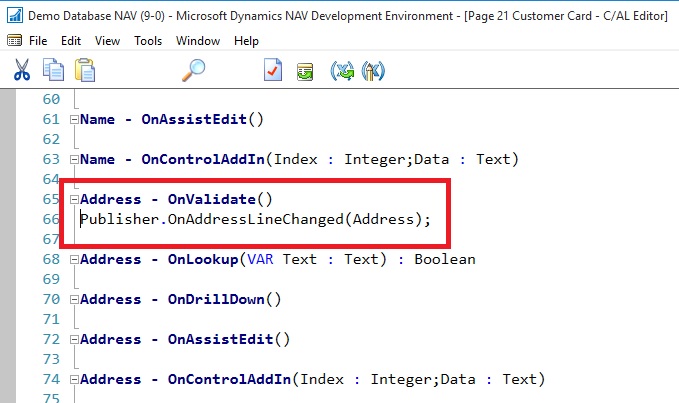Click the Copy icon in toolbar

(x=53, y=70)
